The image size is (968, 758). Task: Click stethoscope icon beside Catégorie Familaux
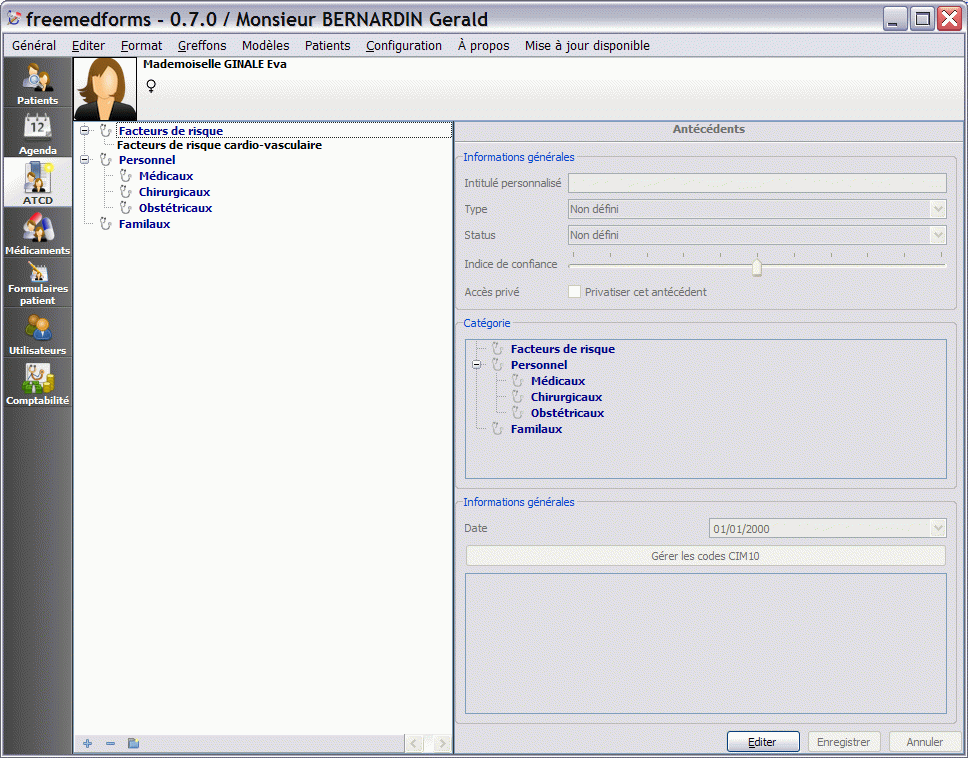click(498, 429)
